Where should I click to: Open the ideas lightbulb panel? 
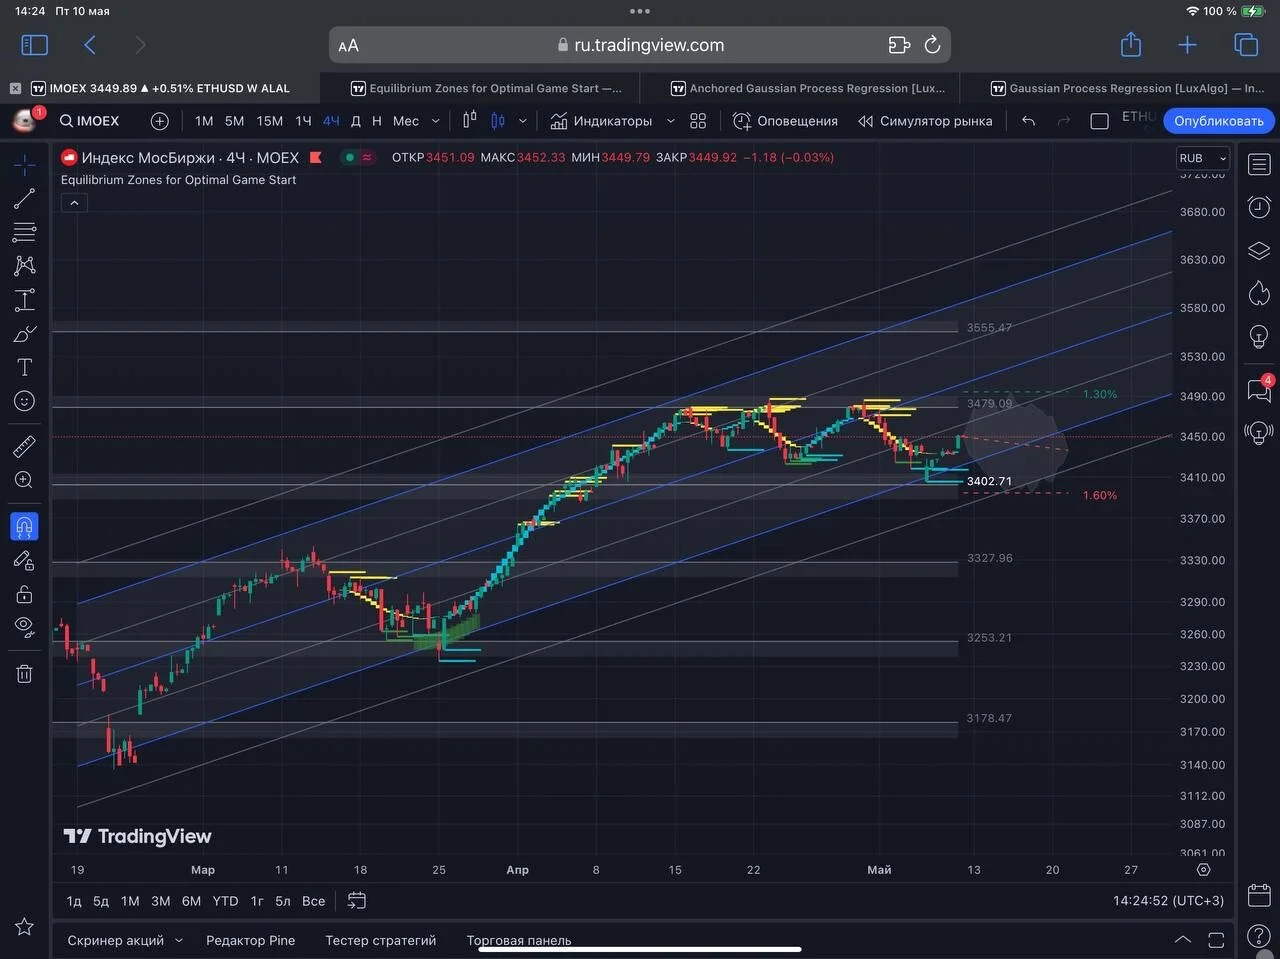tap(1259, 336)
